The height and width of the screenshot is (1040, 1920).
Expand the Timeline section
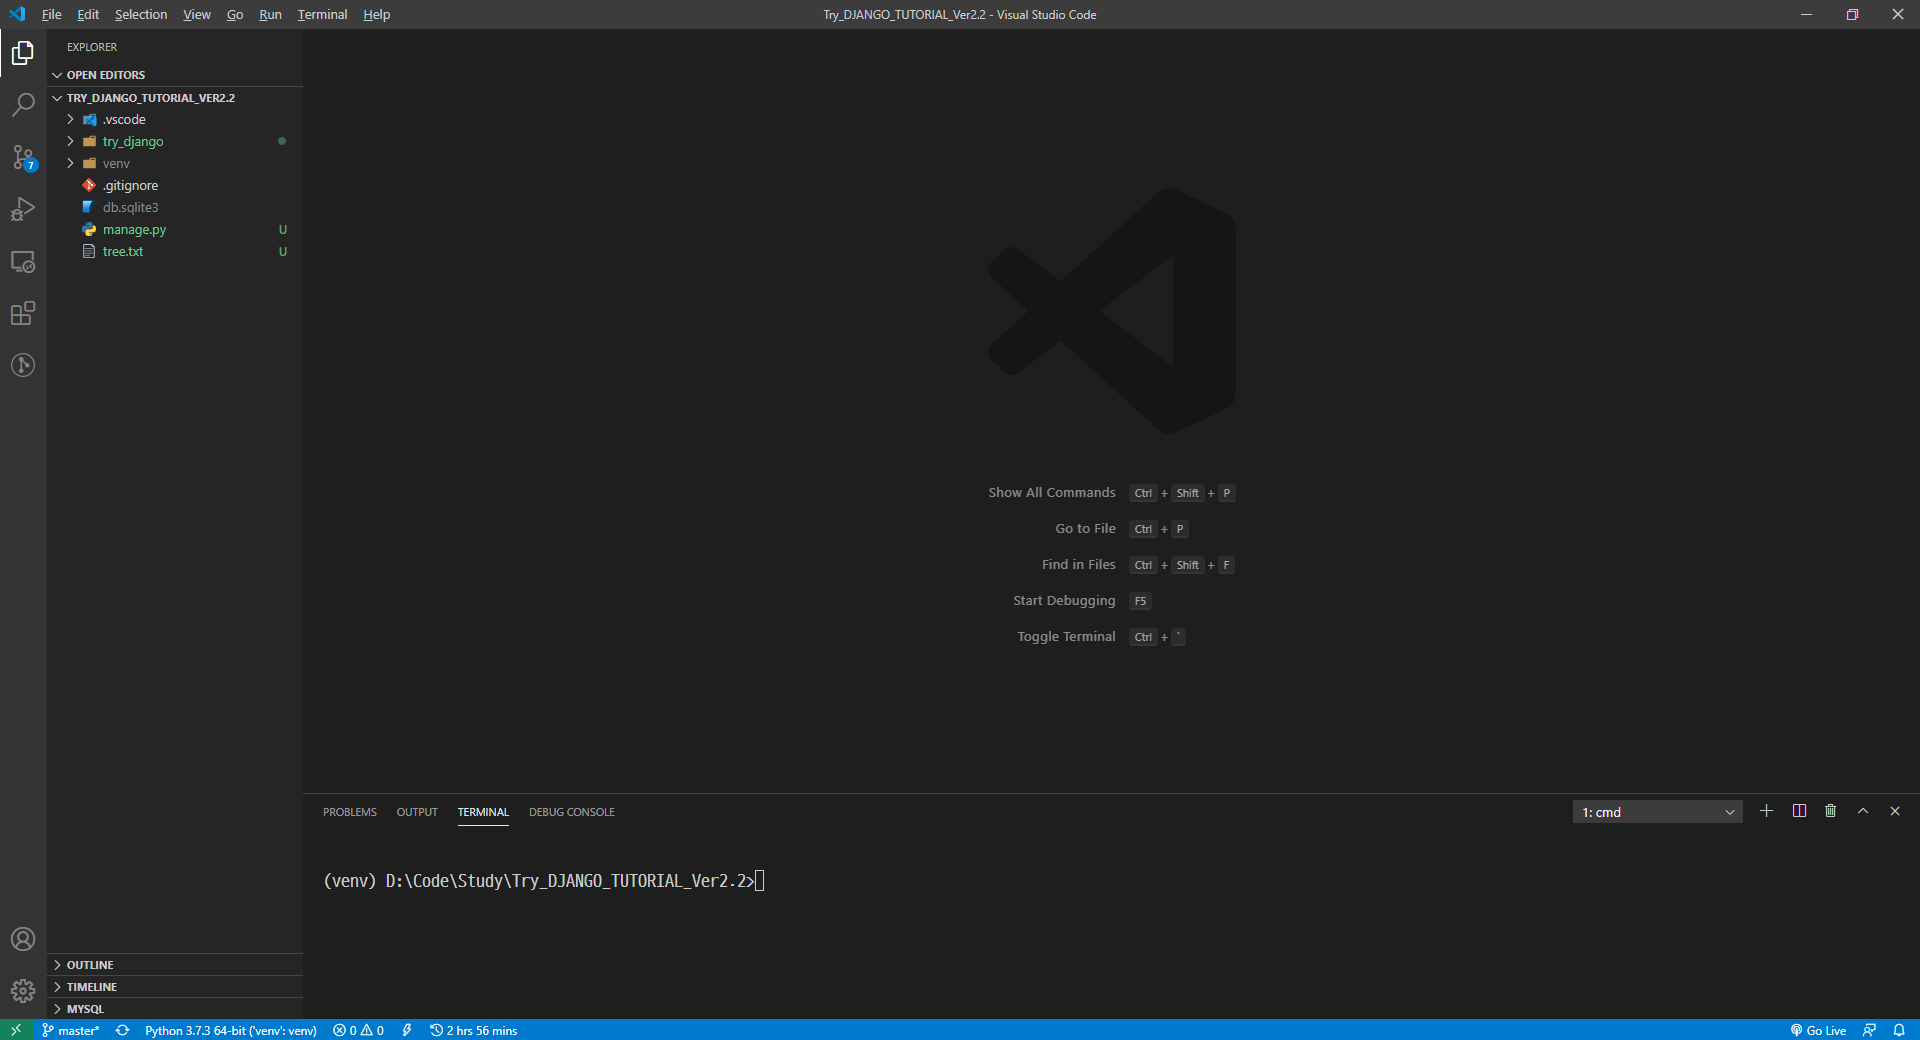(x=175, y=987)
